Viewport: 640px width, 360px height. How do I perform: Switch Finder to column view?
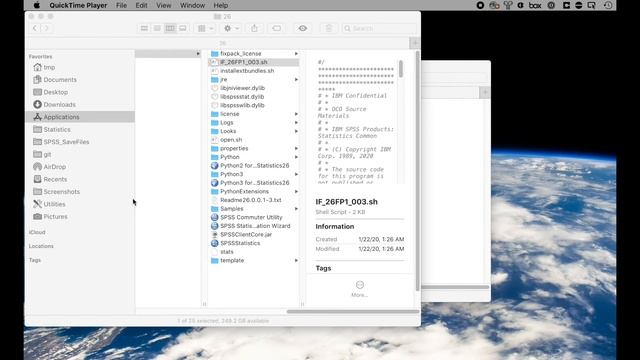(170, 28)
